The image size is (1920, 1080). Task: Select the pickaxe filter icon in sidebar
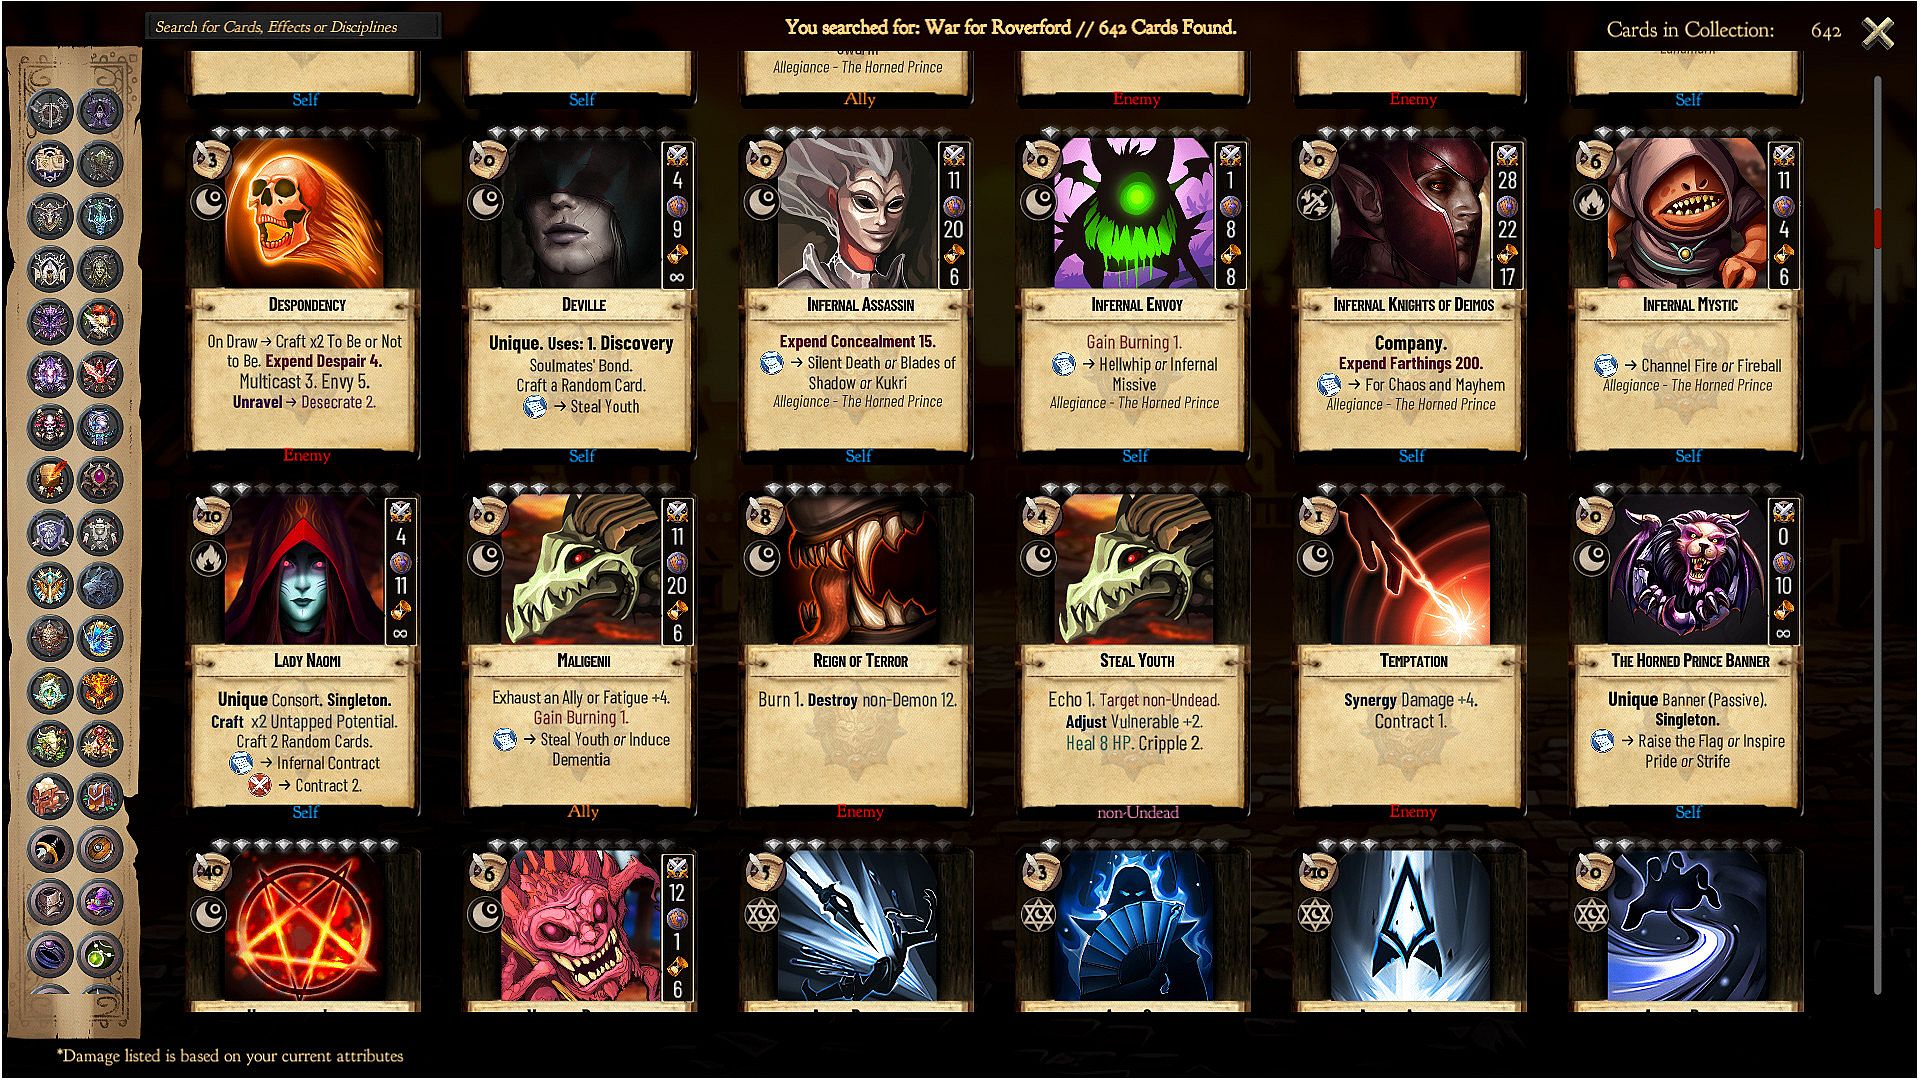(48, 850)
